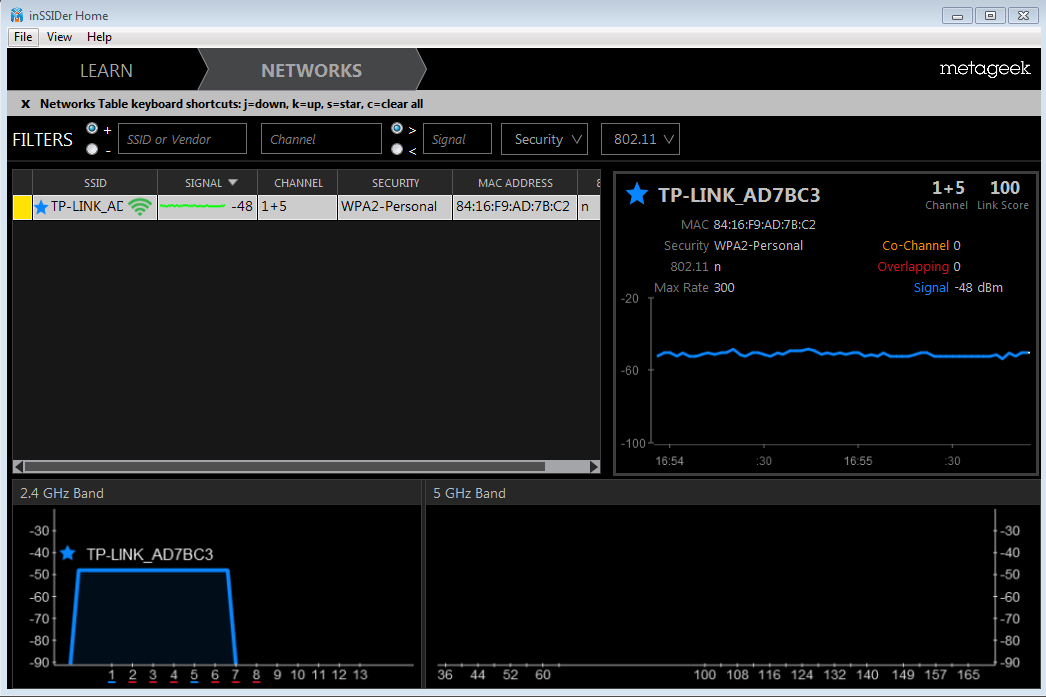Viewport: 1046px width, 697px height.
Task: Click star label in 2.4 GHz band graph
Action: pos(67,553)
